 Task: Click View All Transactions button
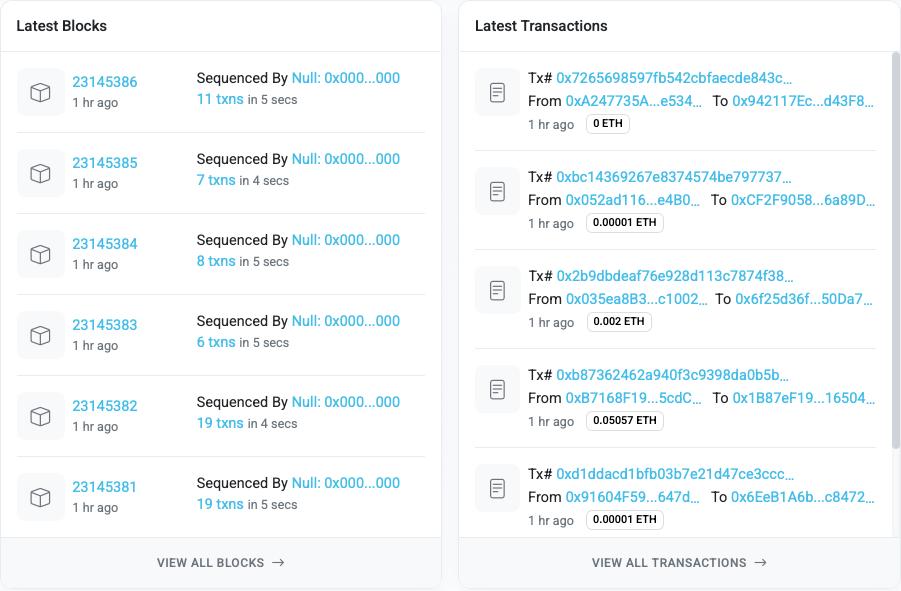click(x=679, y=562)
